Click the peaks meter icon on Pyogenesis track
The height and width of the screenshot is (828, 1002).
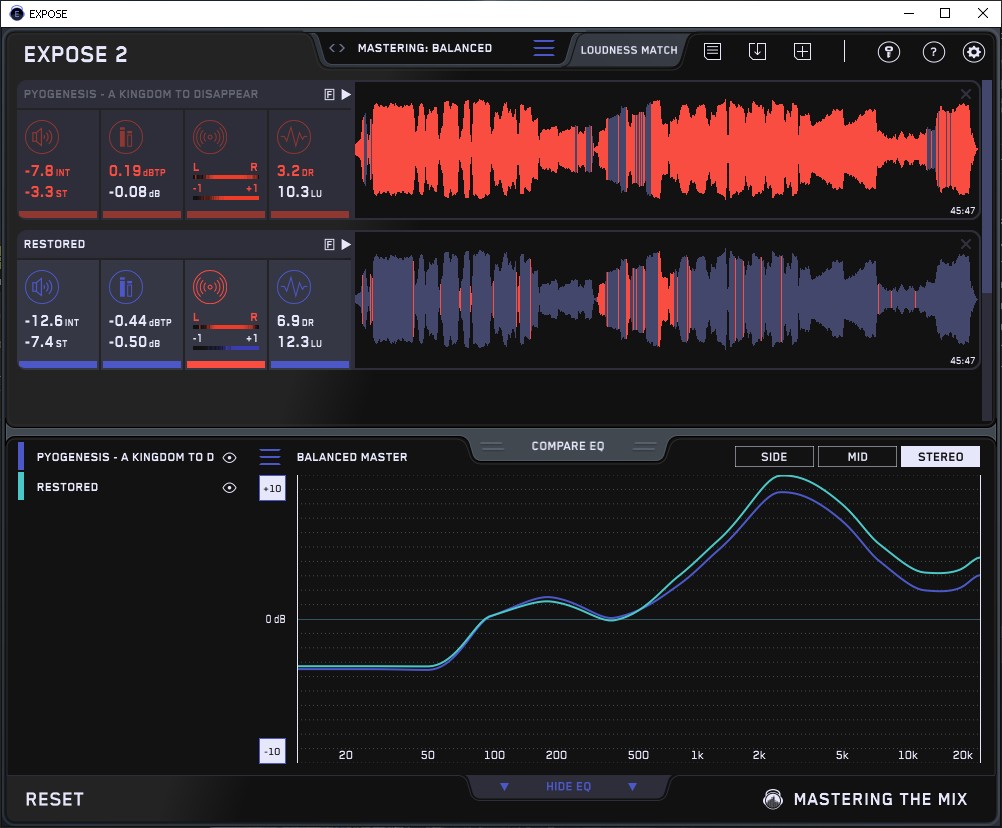coord(126,137)
